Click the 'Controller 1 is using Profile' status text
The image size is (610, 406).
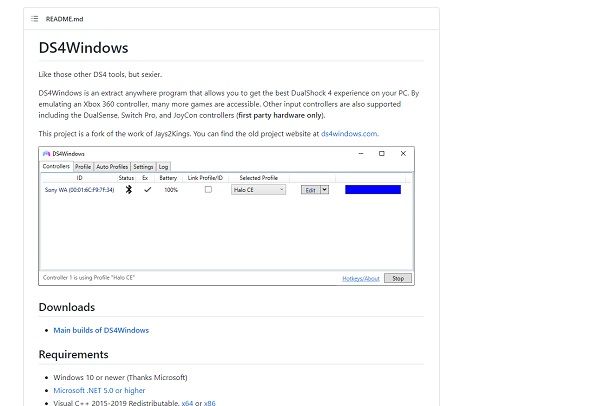[89, 278]
